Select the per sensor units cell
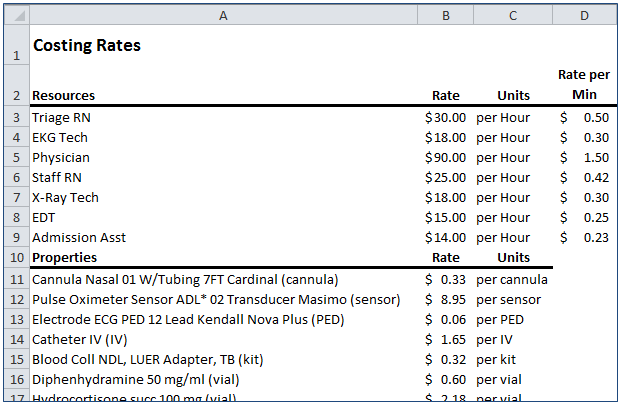 coord(513,299)
